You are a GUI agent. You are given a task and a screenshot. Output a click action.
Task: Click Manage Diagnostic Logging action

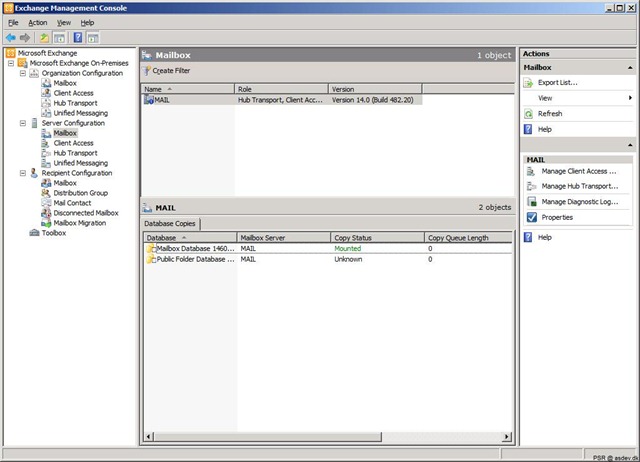(x=580, y=202)
